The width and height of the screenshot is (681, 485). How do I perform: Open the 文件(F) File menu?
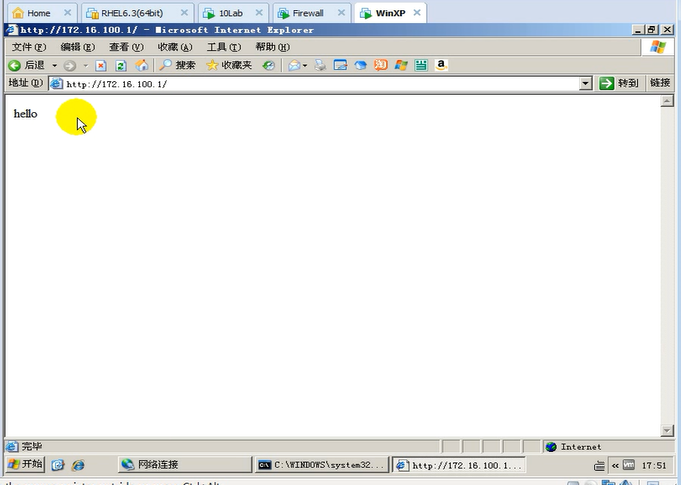[29, 47]
